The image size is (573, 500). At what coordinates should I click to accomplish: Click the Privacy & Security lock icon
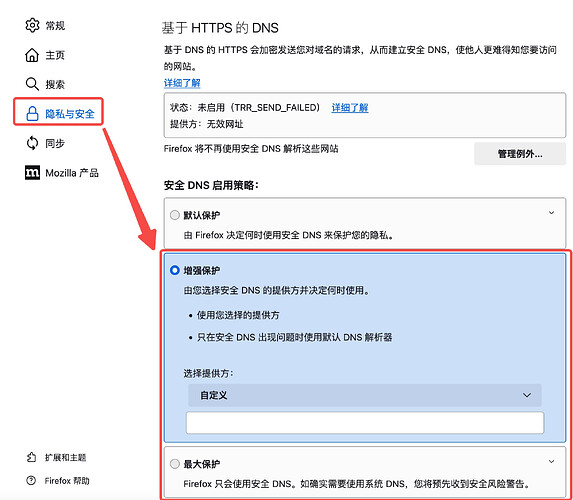coord(32,114)
